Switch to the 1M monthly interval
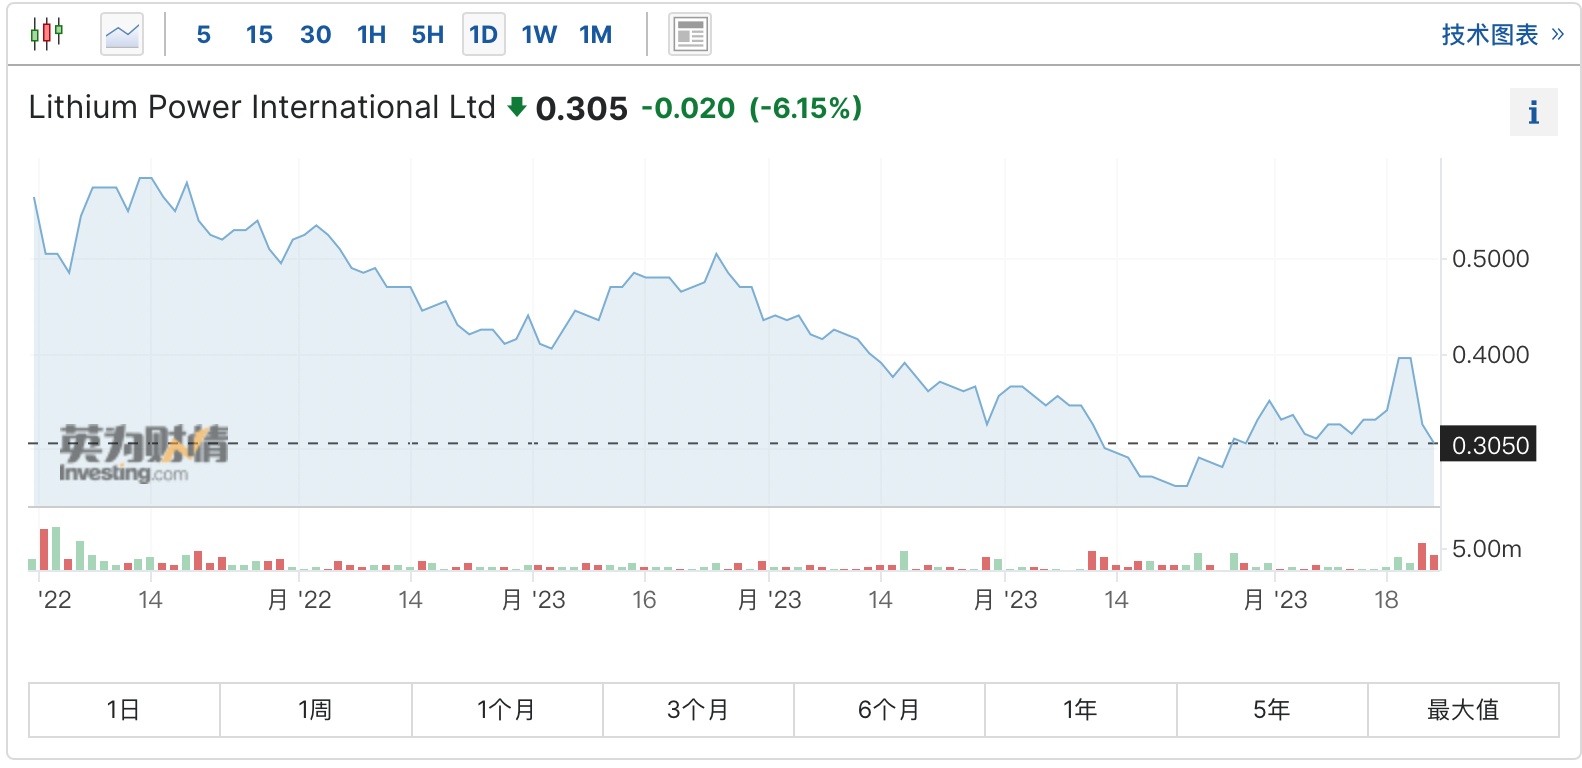The height and width of the screenshot is (768, 1582). click(595, 35)
